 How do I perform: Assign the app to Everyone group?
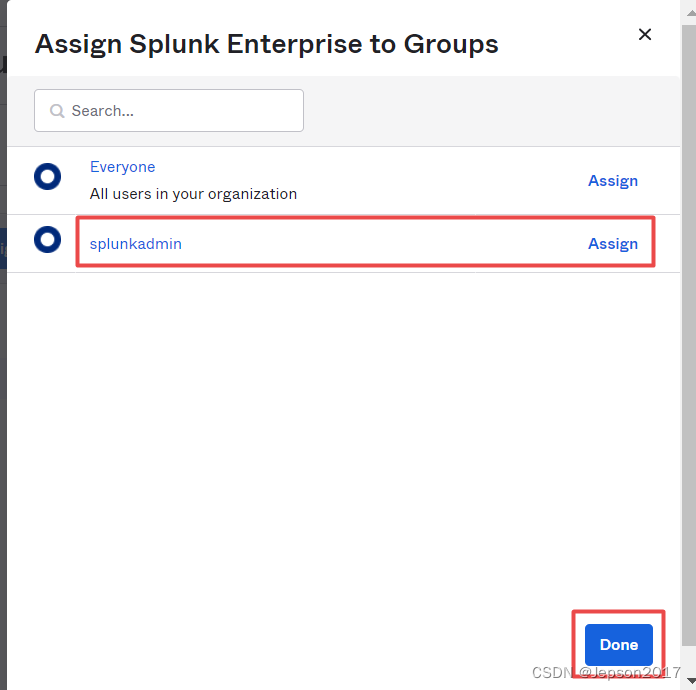pyautogui.click(x=613, y=181)
